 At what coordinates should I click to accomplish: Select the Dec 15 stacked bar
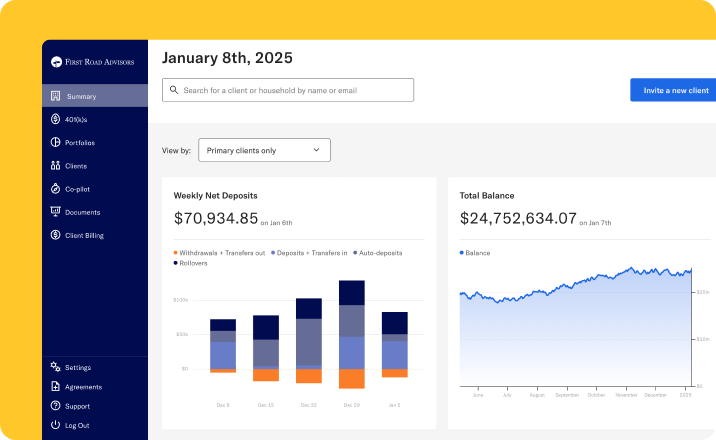(x=266, y=348)
